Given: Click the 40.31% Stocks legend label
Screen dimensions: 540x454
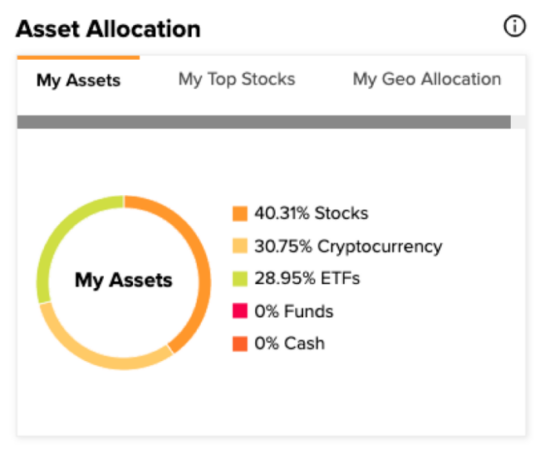Looking at the screenshot, I should [x=311, y=213].
